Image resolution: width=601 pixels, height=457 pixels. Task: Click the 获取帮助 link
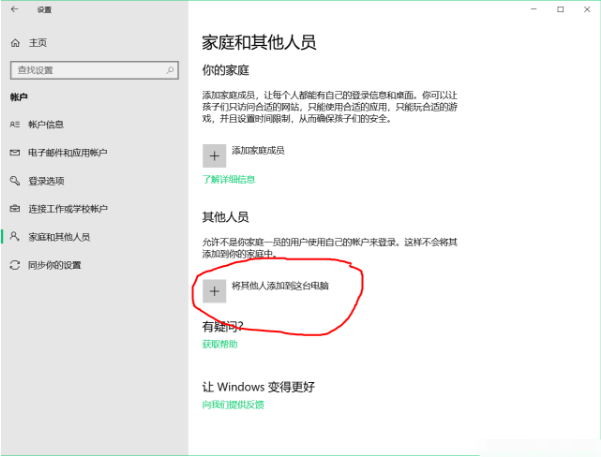[220, 344]
